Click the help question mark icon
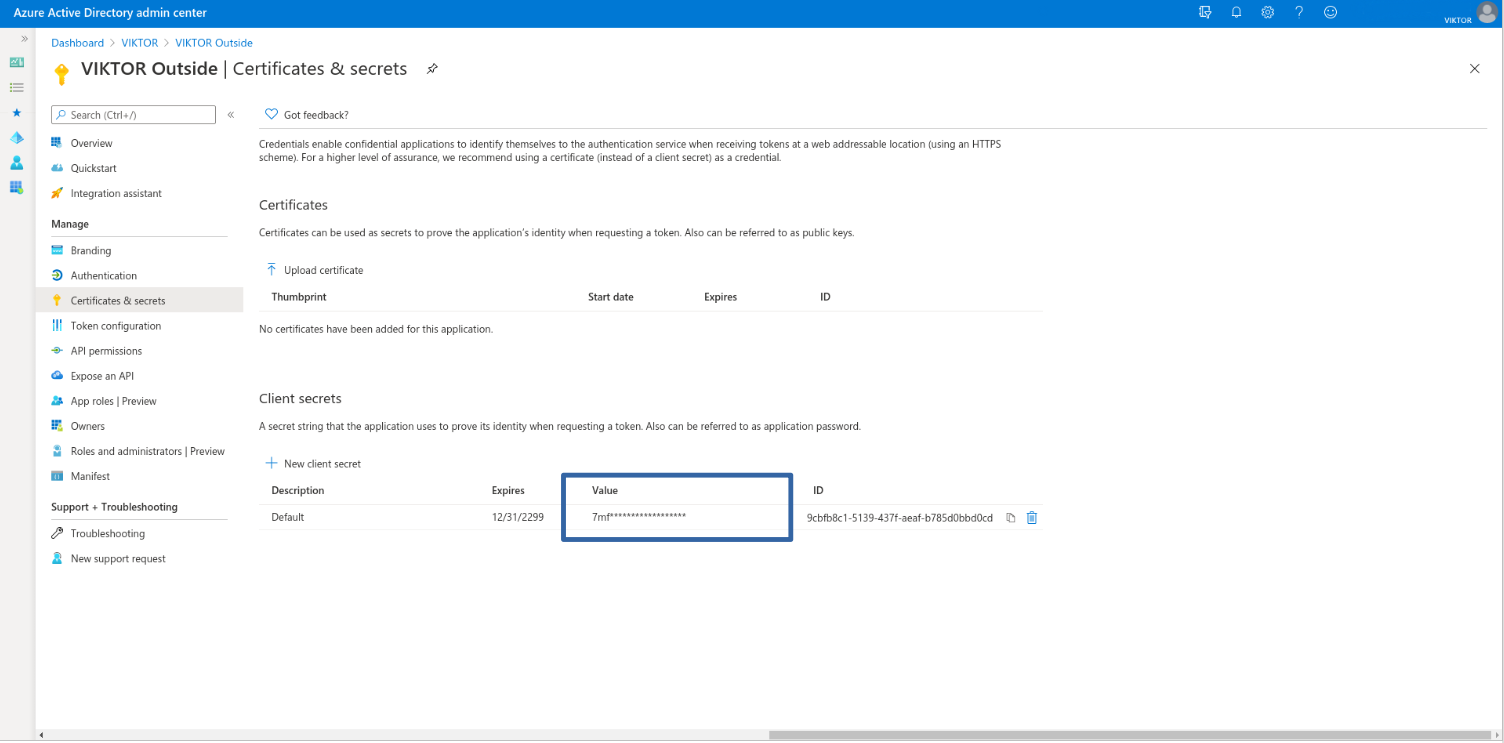 (x=1299, y=12)
